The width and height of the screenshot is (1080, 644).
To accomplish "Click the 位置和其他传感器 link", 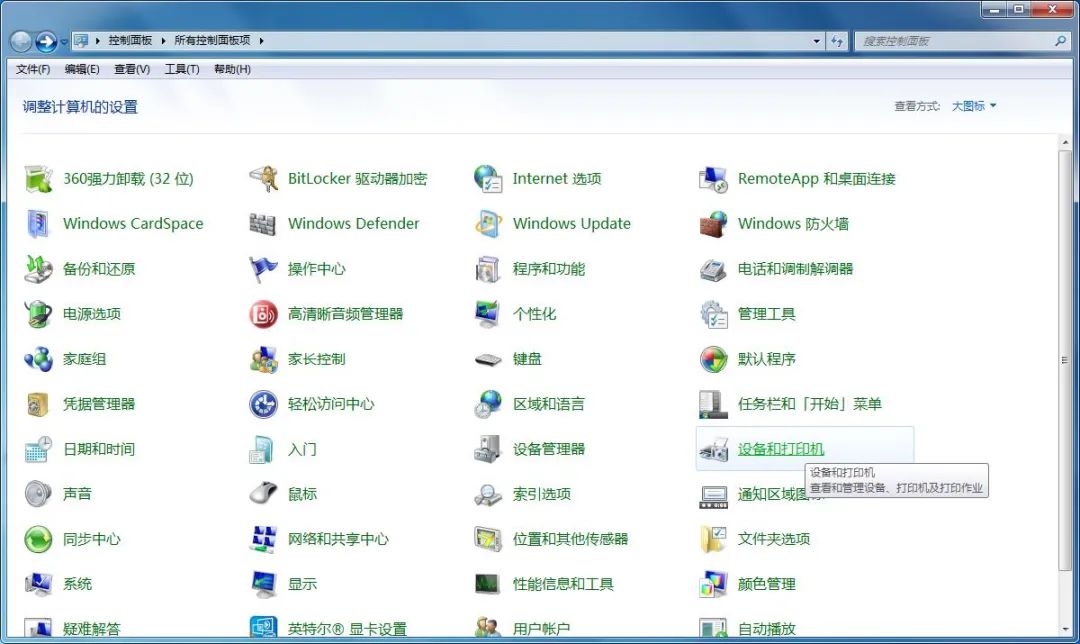I will (x=570, y=539).
